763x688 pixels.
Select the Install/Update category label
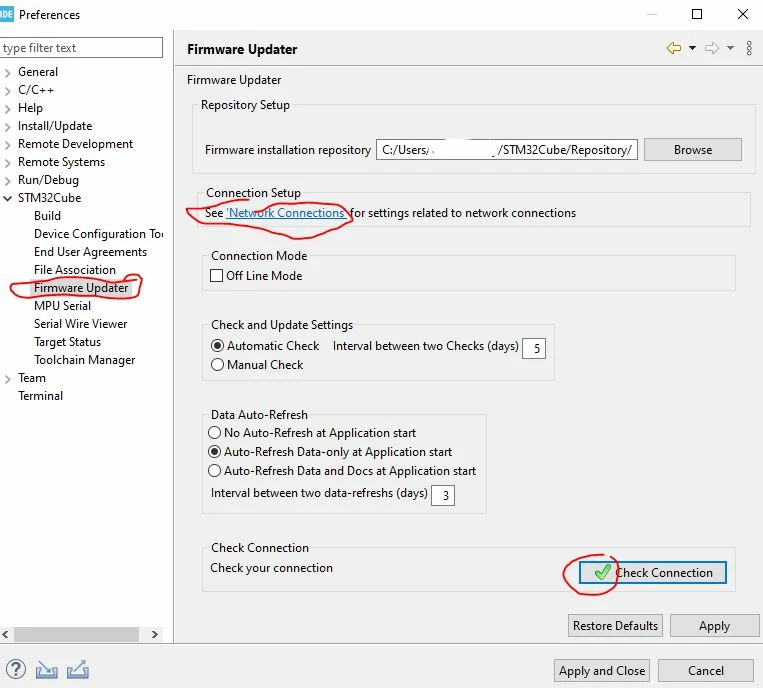(55, 126)
